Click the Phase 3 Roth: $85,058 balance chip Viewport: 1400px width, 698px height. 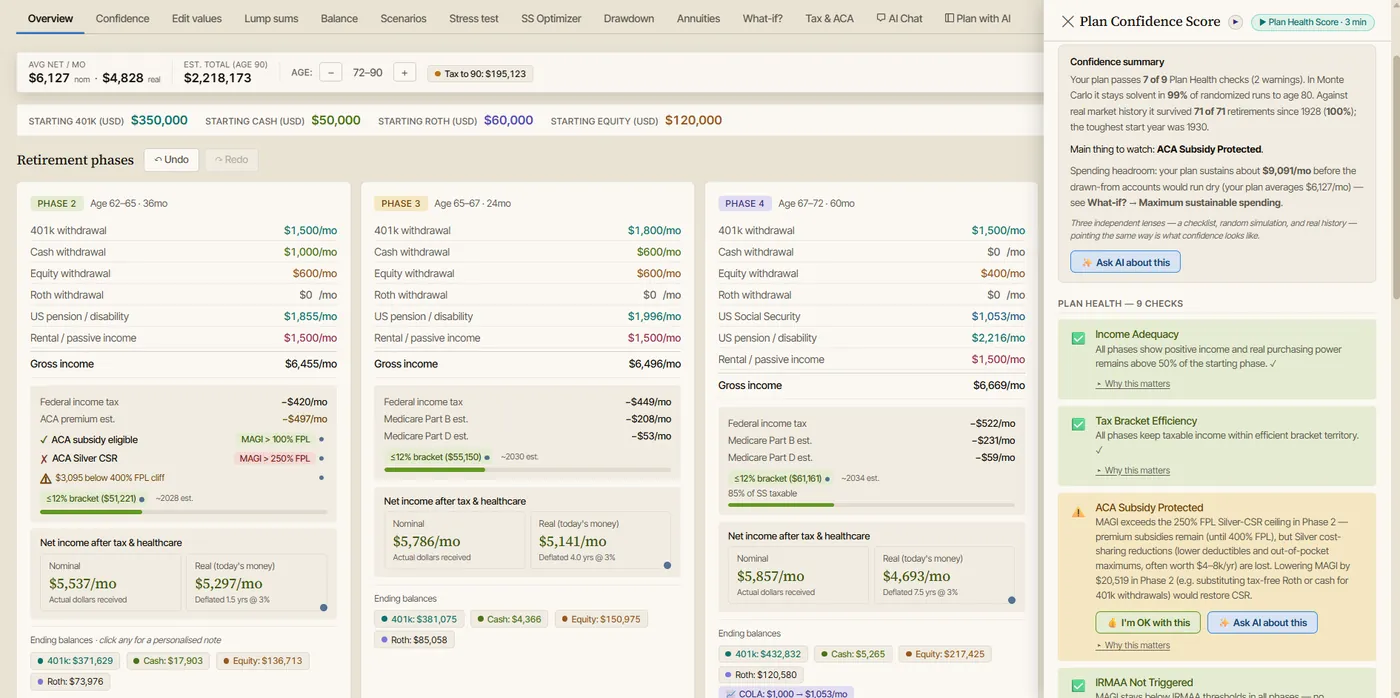(x=414, y=640)
